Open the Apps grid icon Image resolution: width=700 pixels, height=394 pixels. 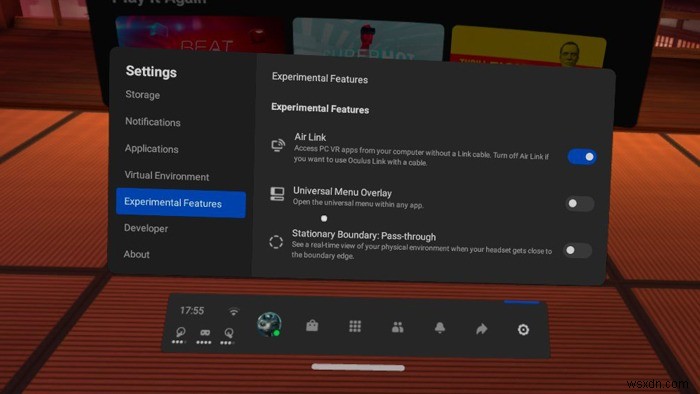(x=355, y=327)
